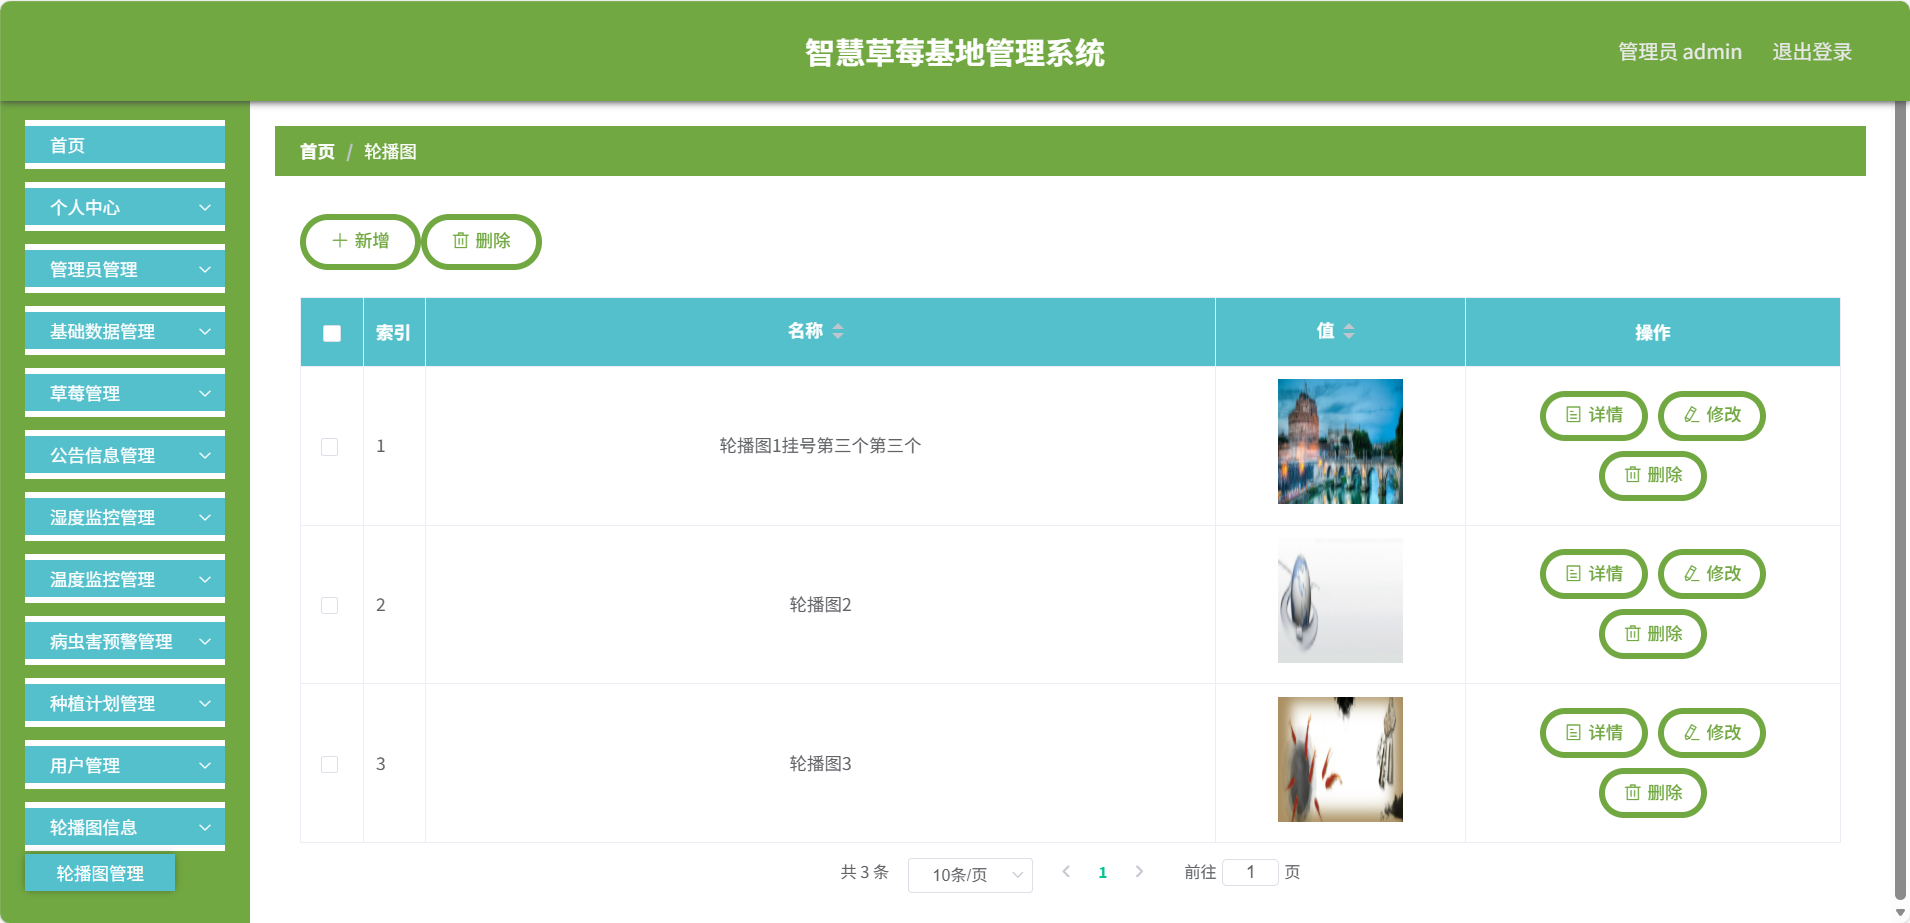Click the 共 3 条 total count text
The width and height of the screenshot is (1910, 923).
click(864, 872)
